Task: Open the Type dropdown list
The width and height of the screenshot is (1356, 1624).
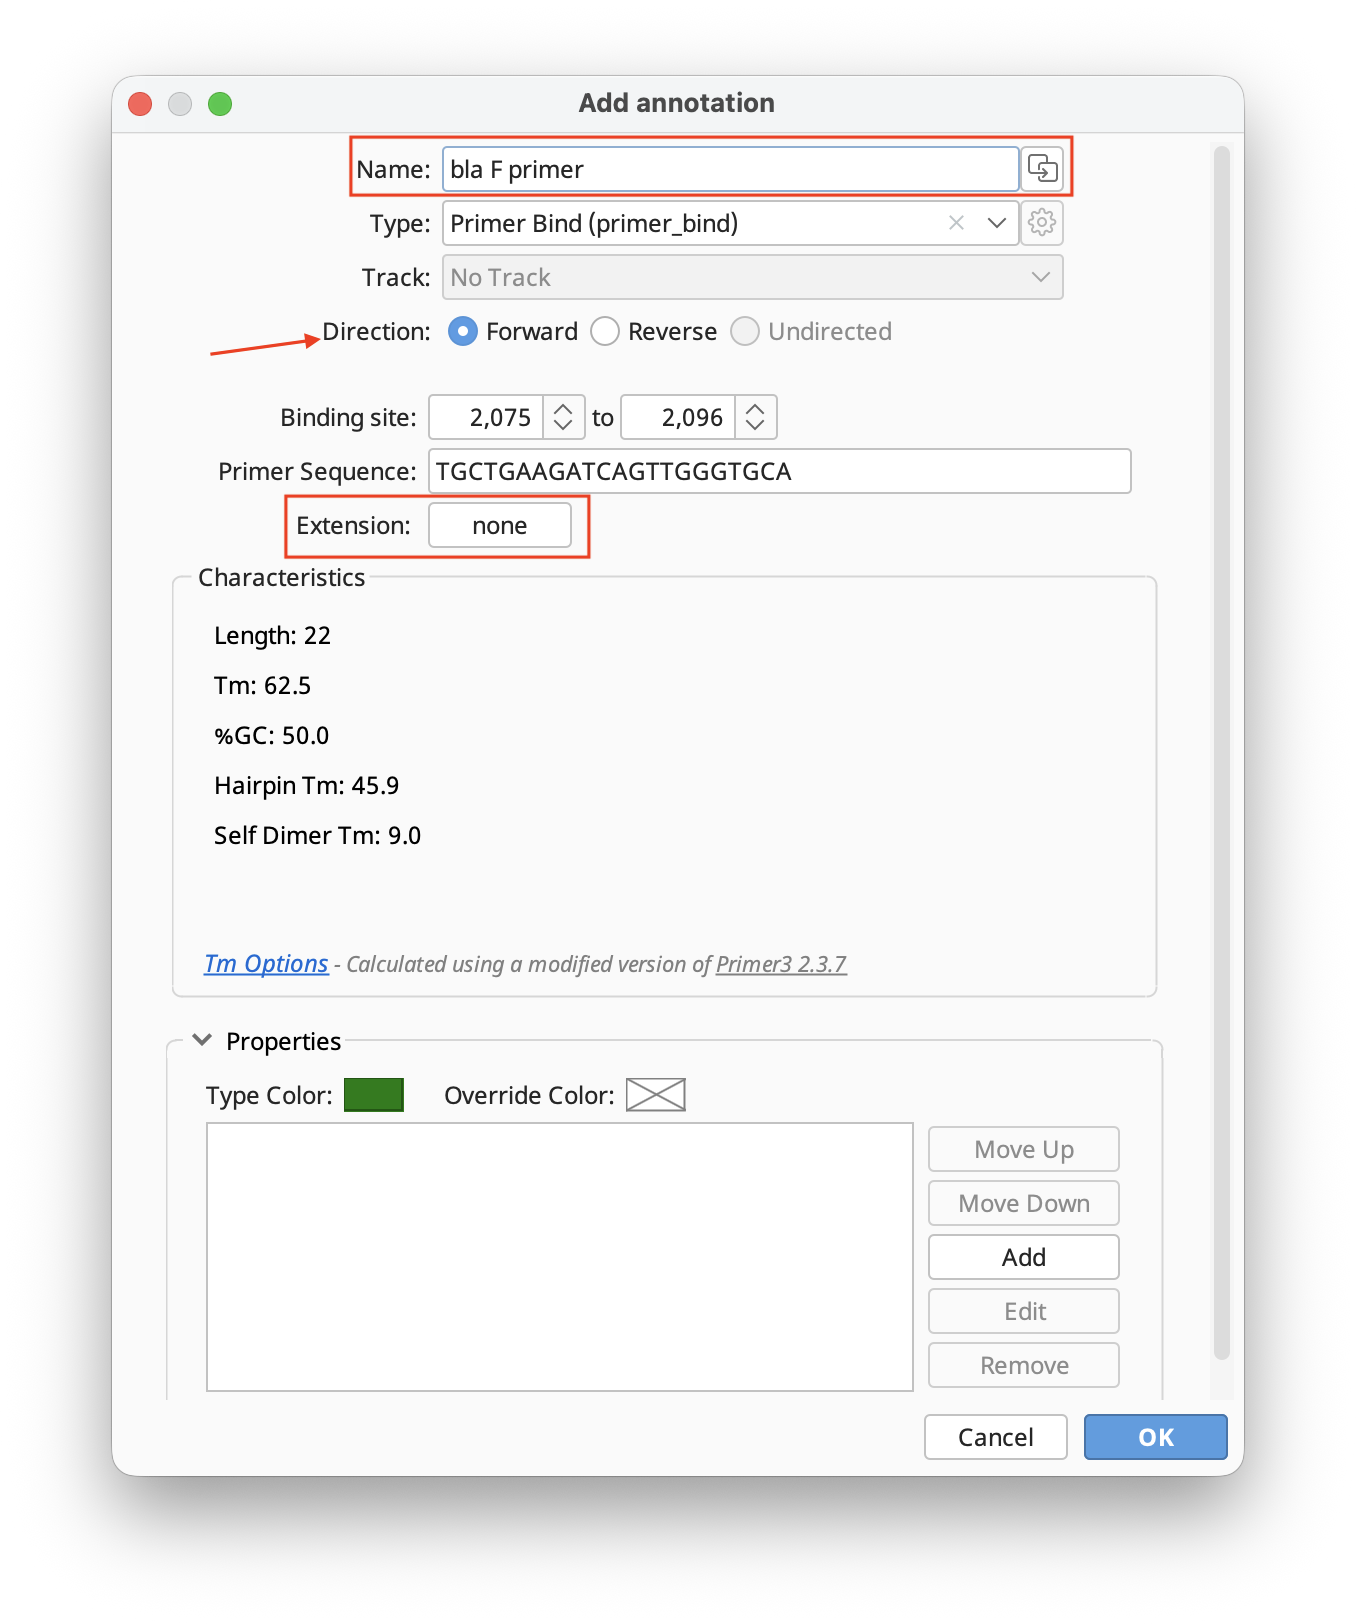Action: (996, 223)
